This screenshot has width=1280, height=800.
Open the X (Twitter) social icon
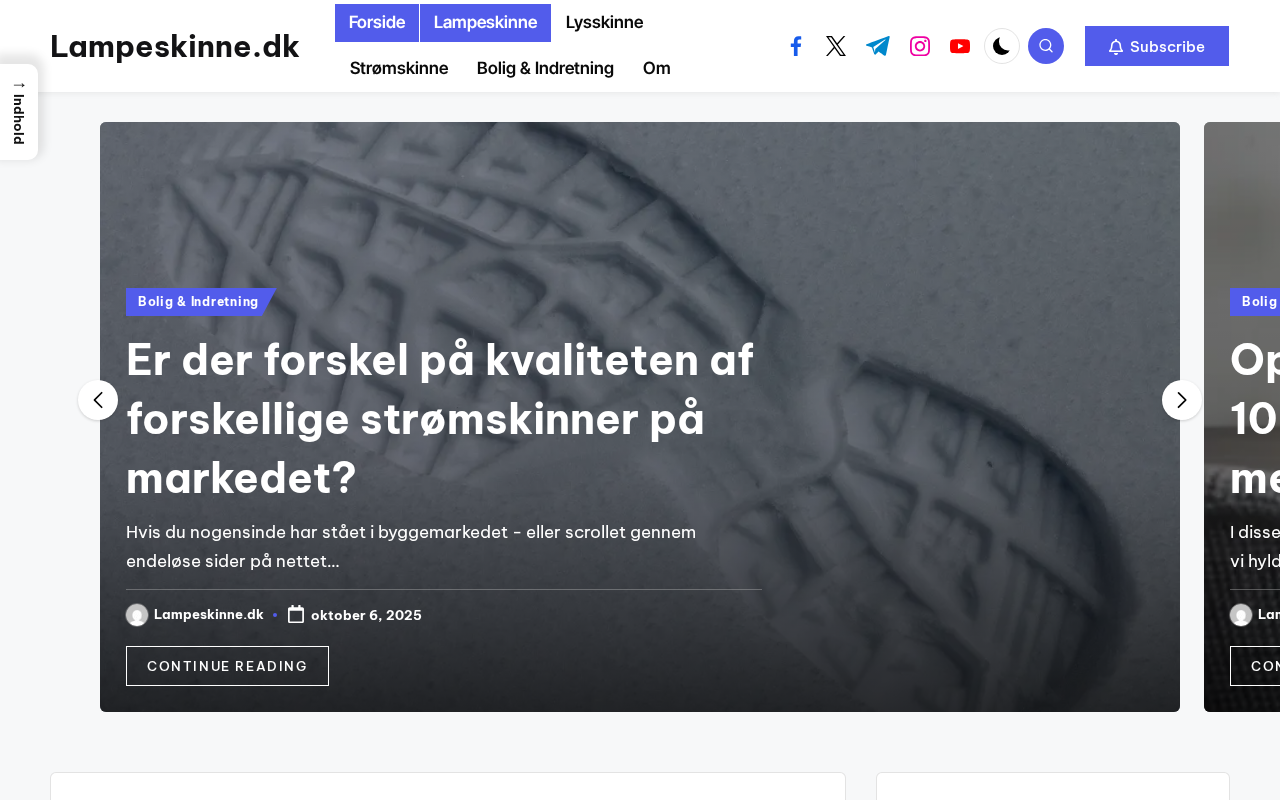tap(836, 46)
